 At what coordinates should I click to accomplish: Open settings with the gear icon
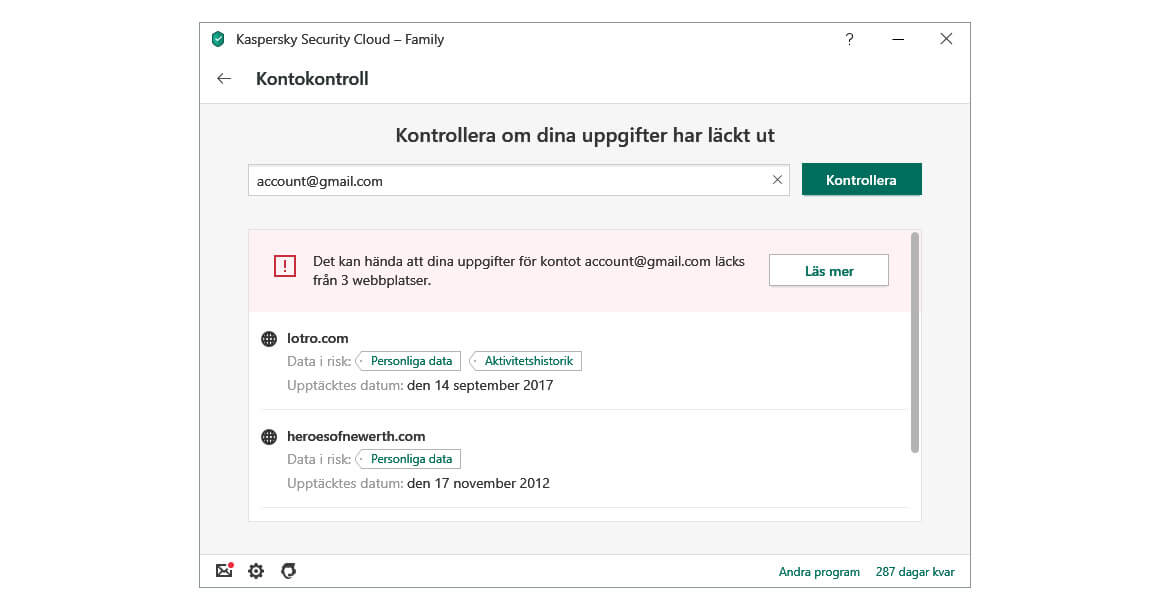(x=256, y=571)
